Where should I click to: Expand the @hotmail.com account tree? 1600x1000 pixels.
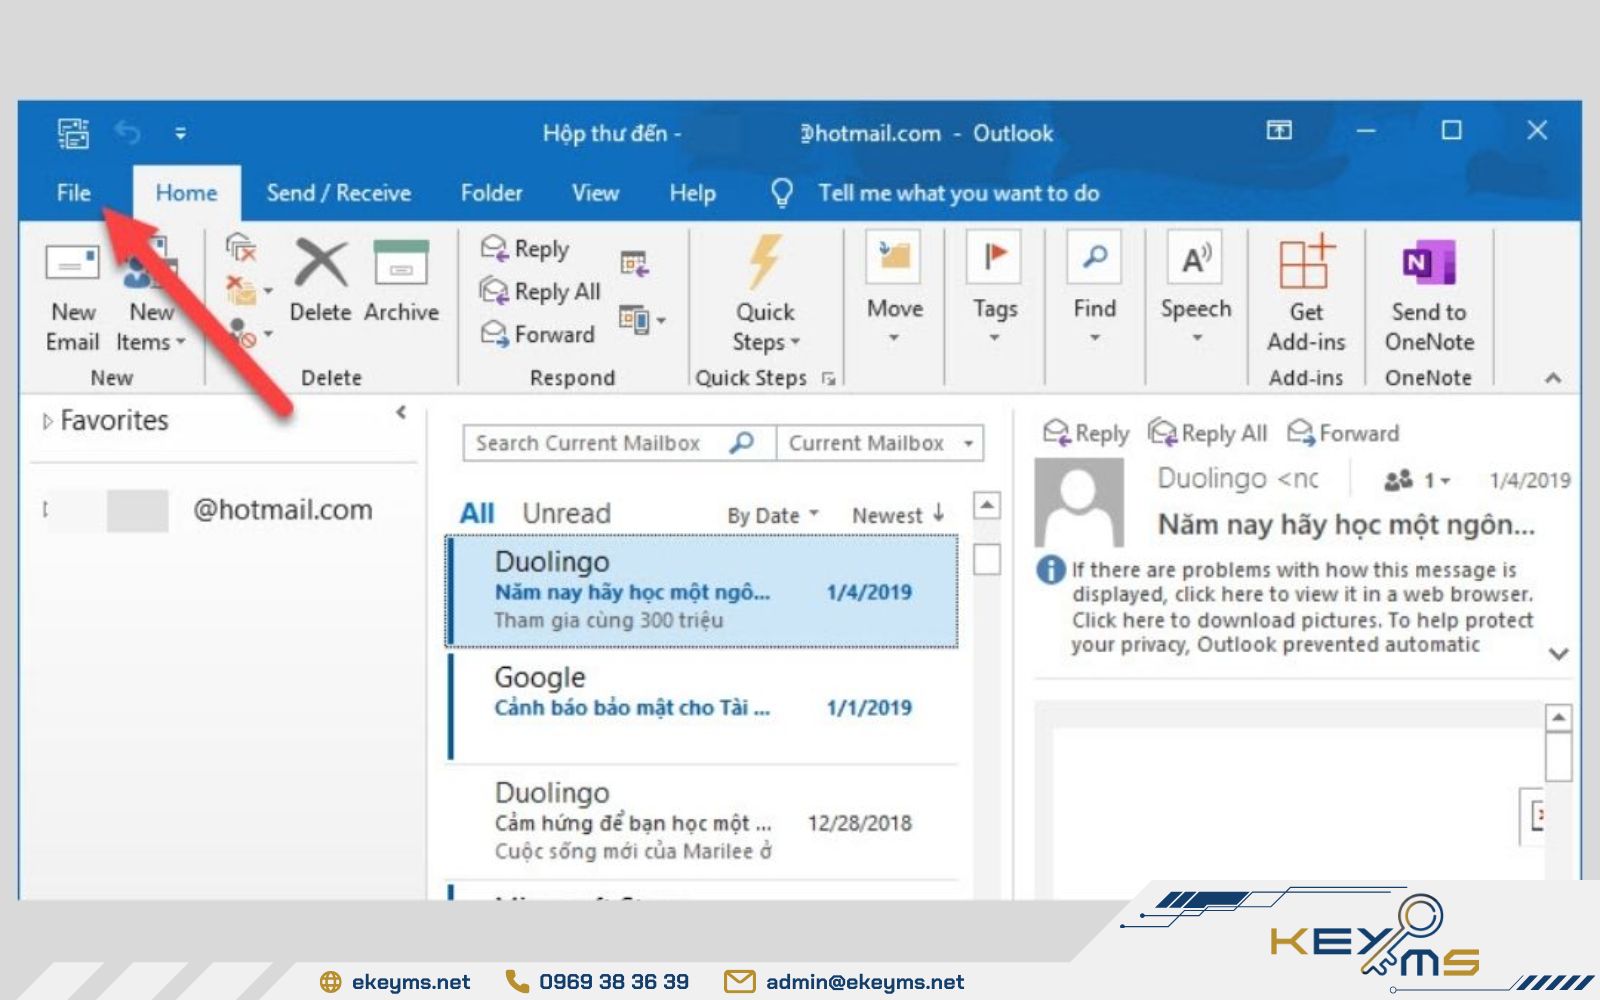click(x=45, y=510)
